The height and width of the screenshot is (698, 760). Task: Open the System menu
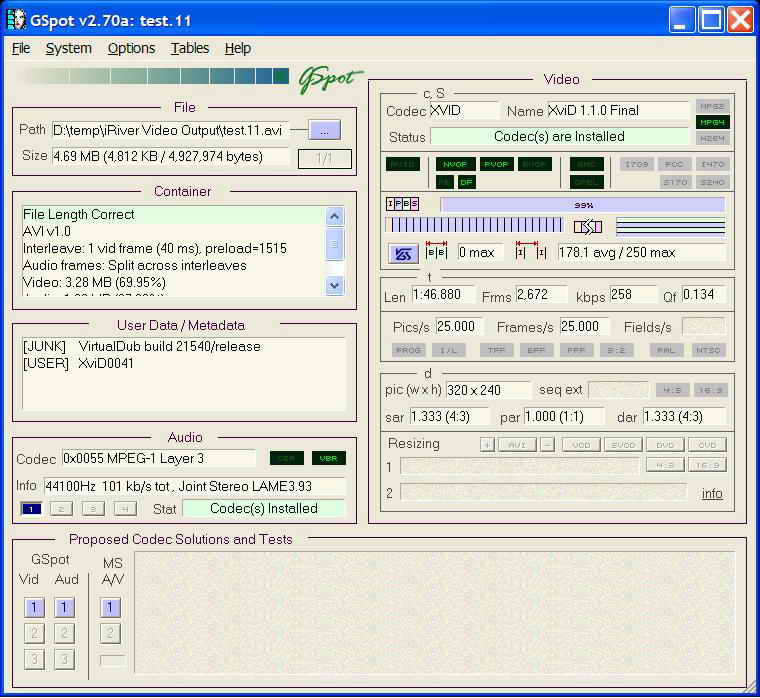[x=68, y=48]
